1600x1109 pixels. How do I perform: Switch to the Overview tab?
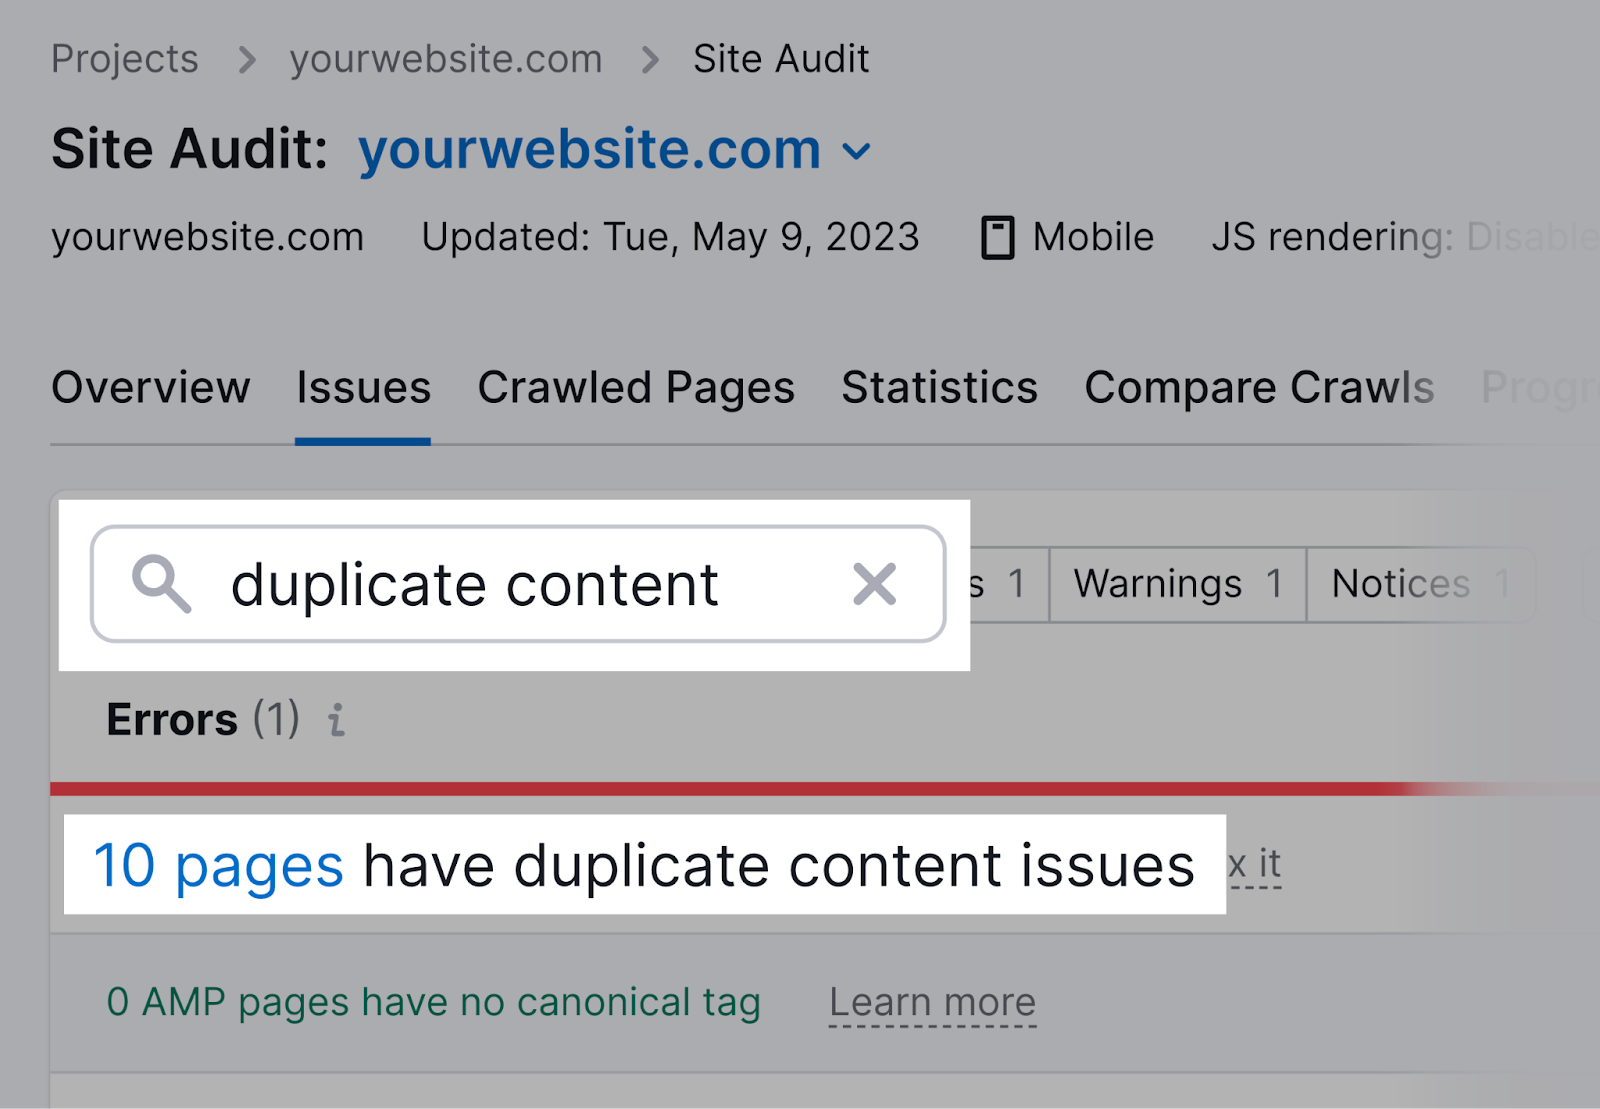pyautogui.click(x=151, y=388)
